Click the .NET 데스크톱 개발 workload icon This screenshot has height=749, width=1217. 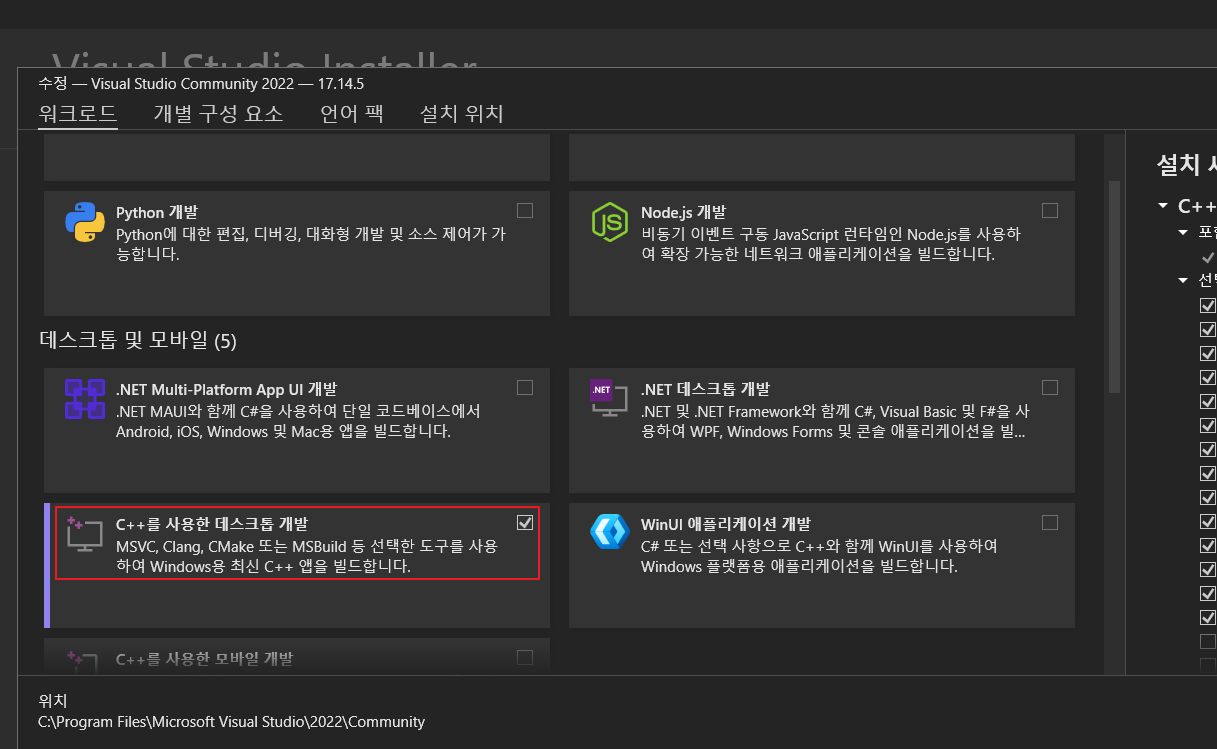[609, 400]
